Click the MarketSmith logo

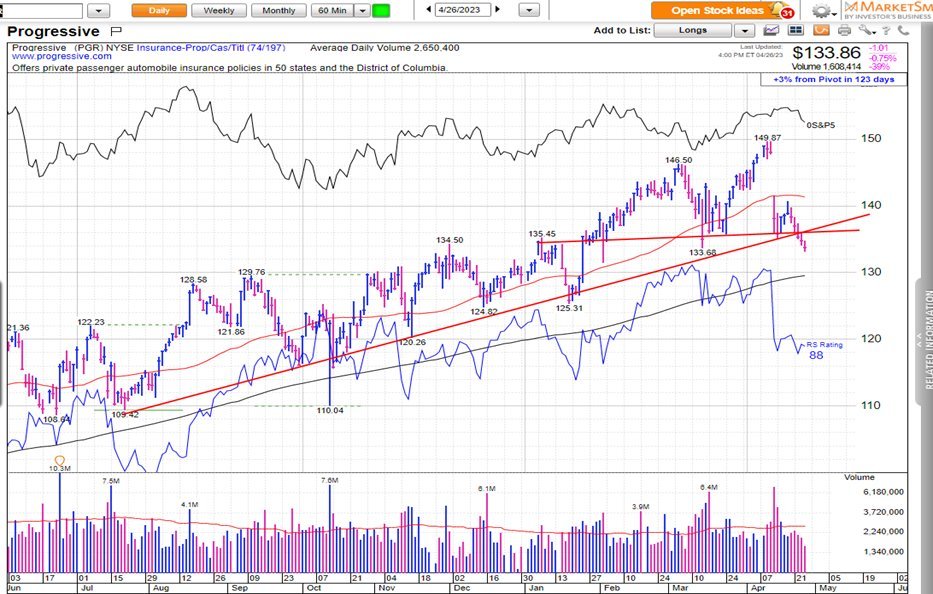point(888,10)
